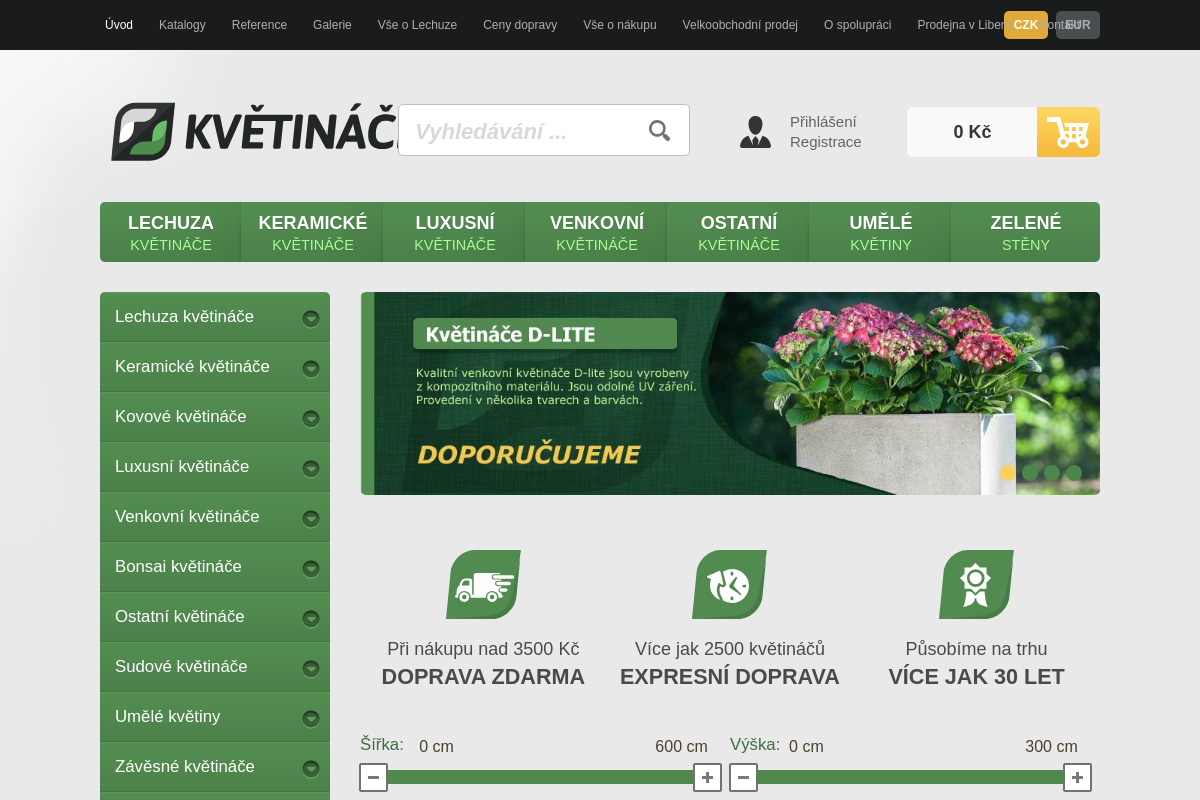Open Vše o Lechuze page
The image size is (1200, 800).
pos(417,25)
